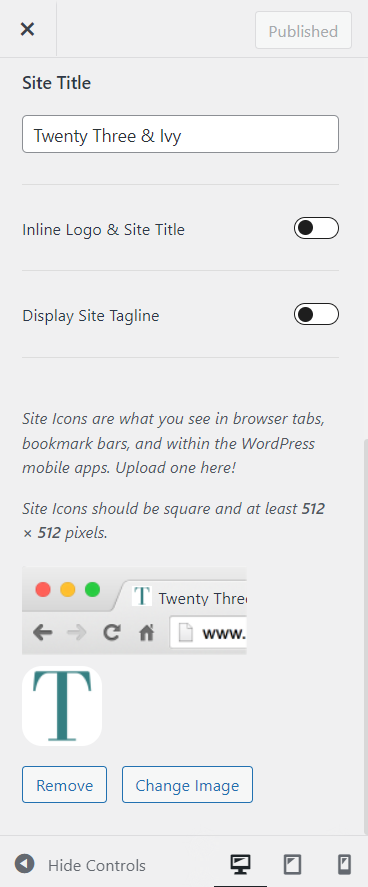Click the panel's vertical scrollbar
Viewport: 368px width, 887px height.
point(365,634)
